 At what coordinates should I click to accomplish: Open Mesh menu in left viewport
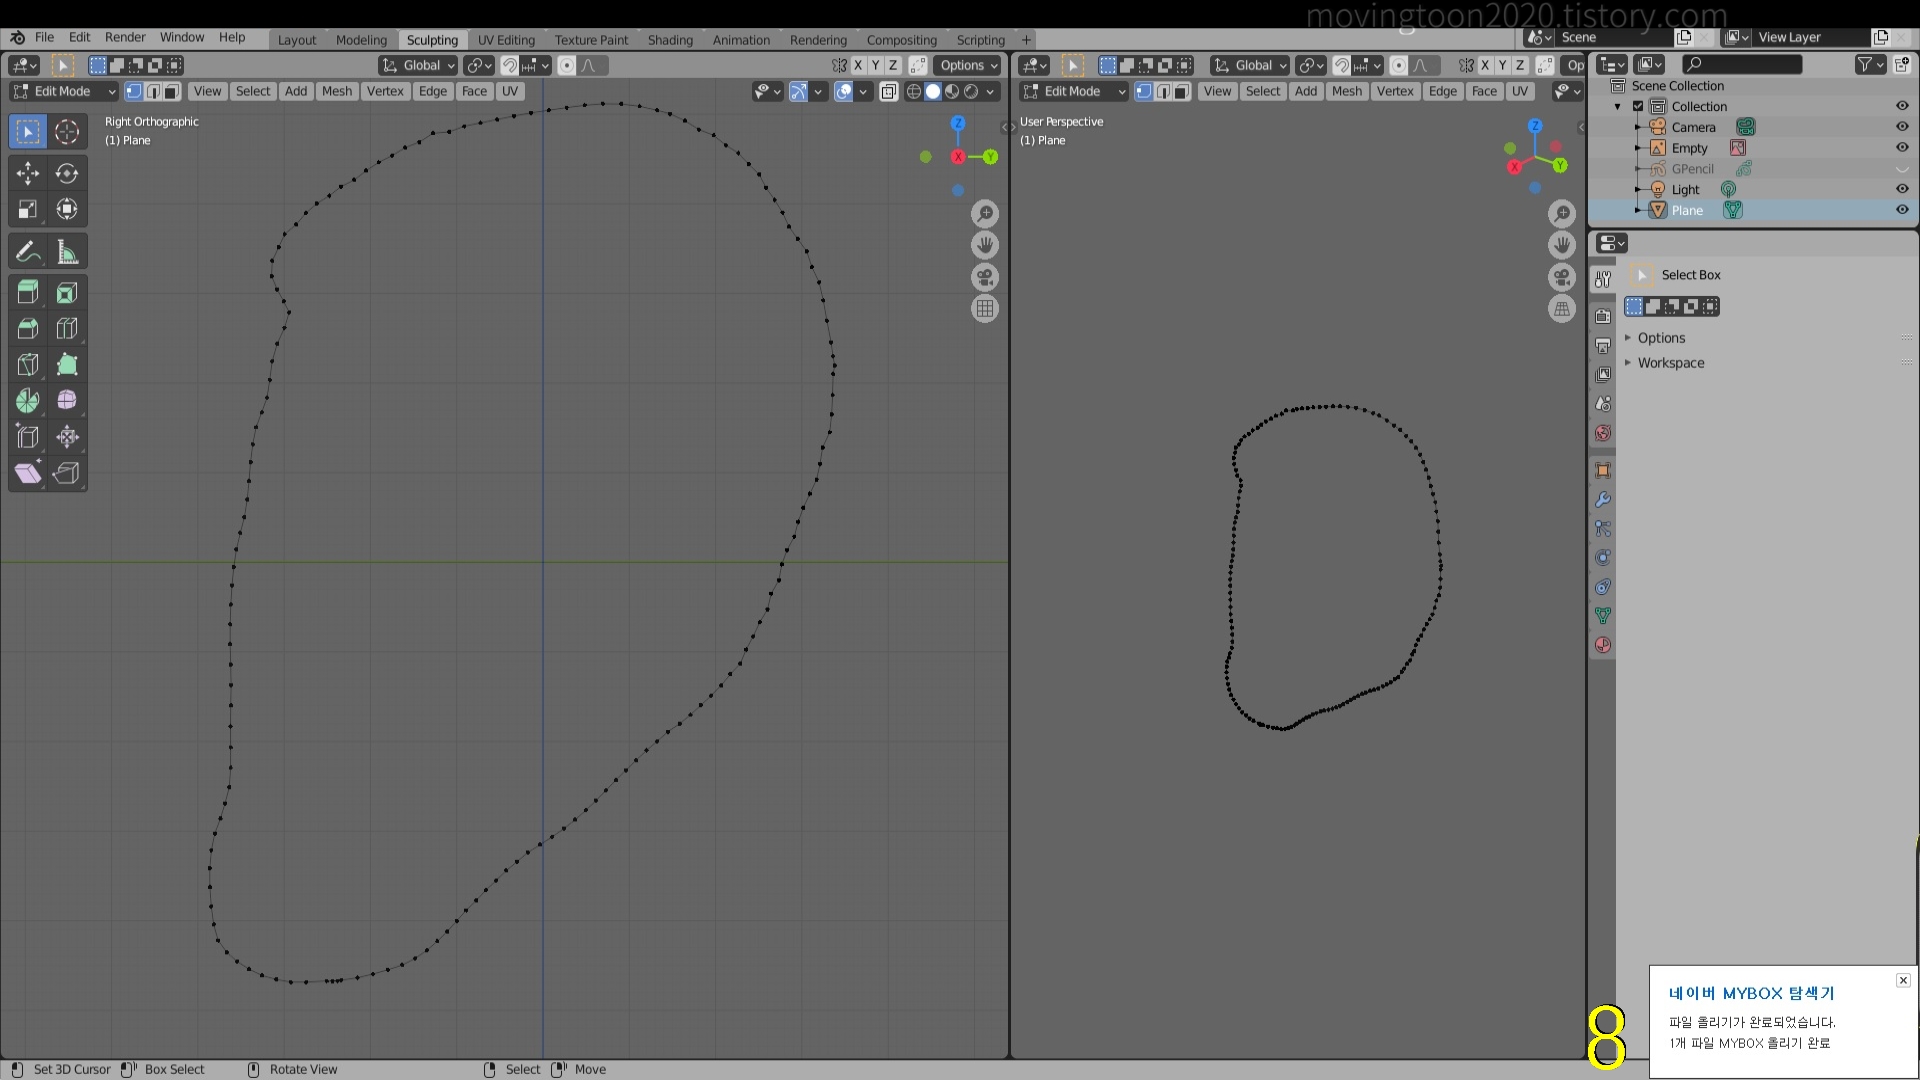[x=337, y=91]
